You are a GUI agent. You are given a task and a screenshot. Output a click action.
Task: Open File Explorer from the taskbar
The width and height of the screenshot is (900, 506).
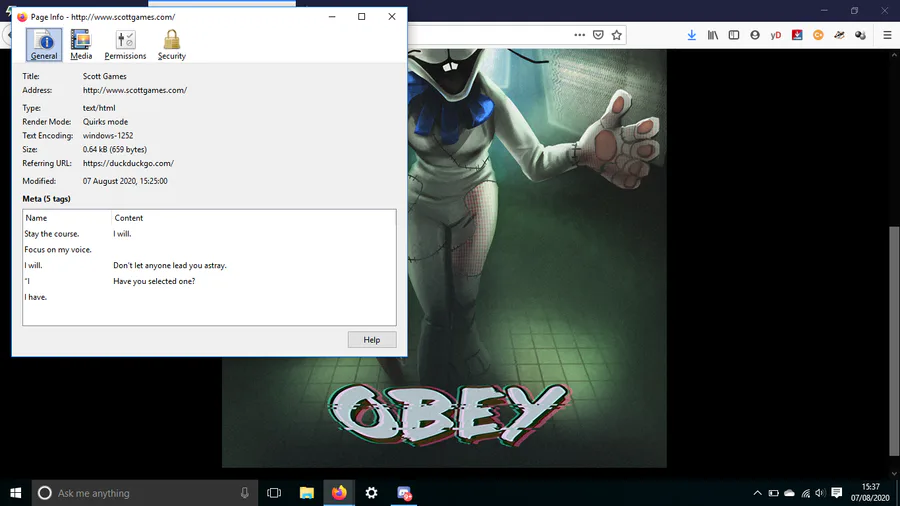point(307,493)
